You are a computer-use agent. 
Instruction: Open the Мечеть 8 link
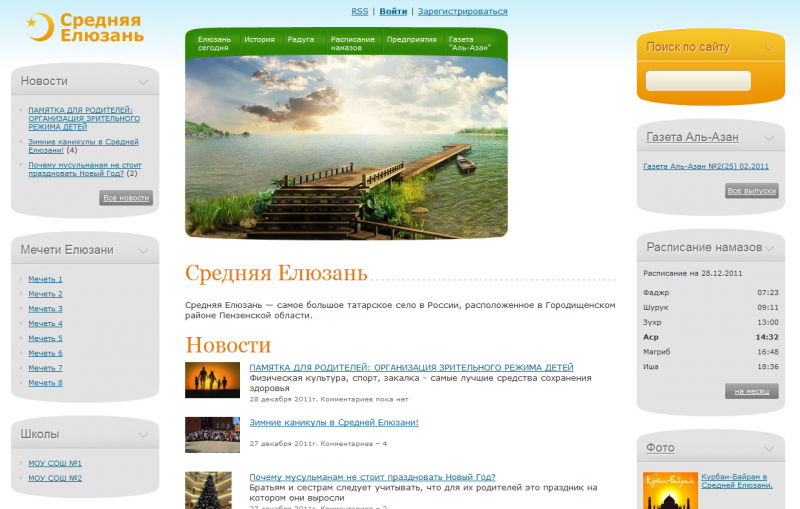[x=45, y=383]
